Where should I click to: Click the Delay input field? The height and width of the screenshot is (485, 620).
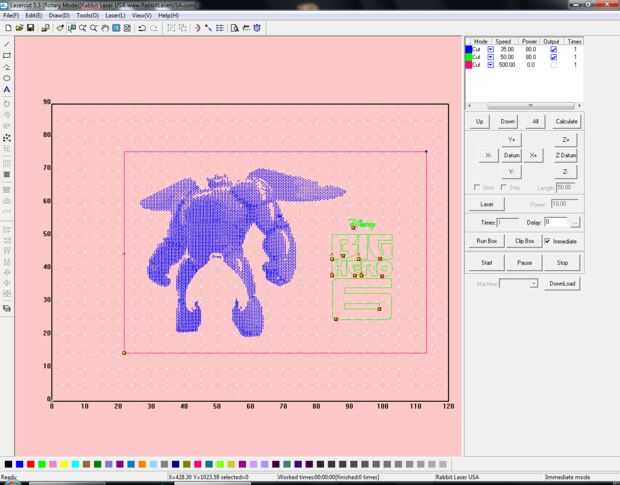pyautogui.click(x=556, y=222)
